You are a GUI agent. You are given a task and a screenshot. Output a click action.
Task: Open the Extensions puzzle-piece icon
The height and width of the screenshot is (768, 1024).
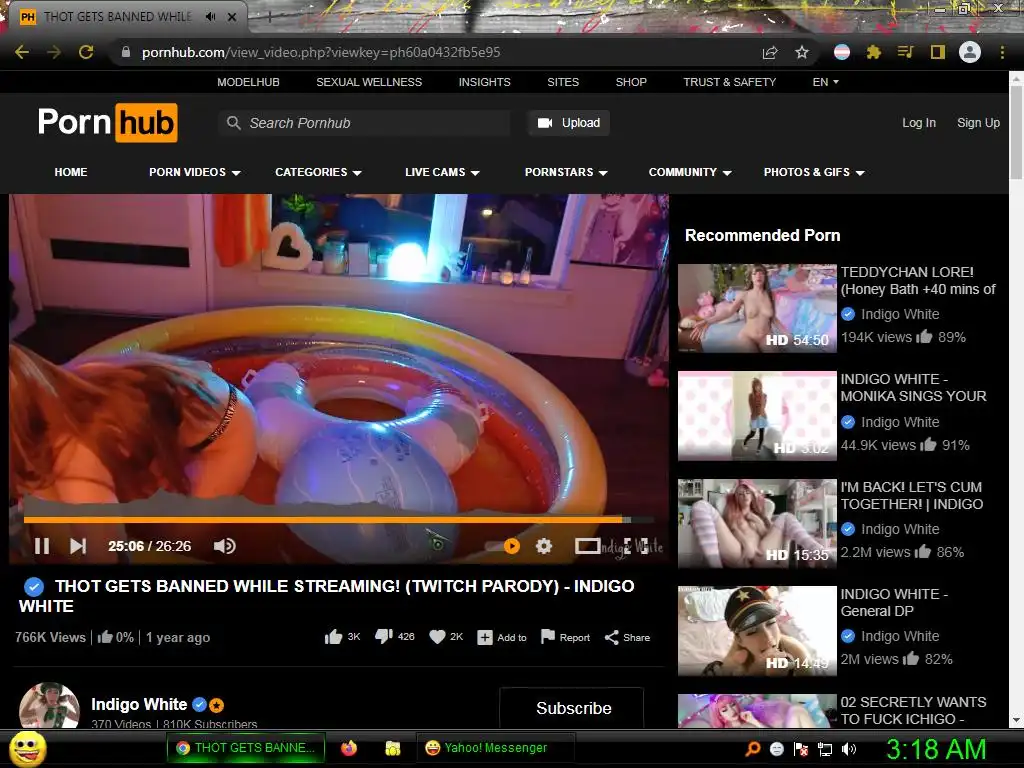873,52
